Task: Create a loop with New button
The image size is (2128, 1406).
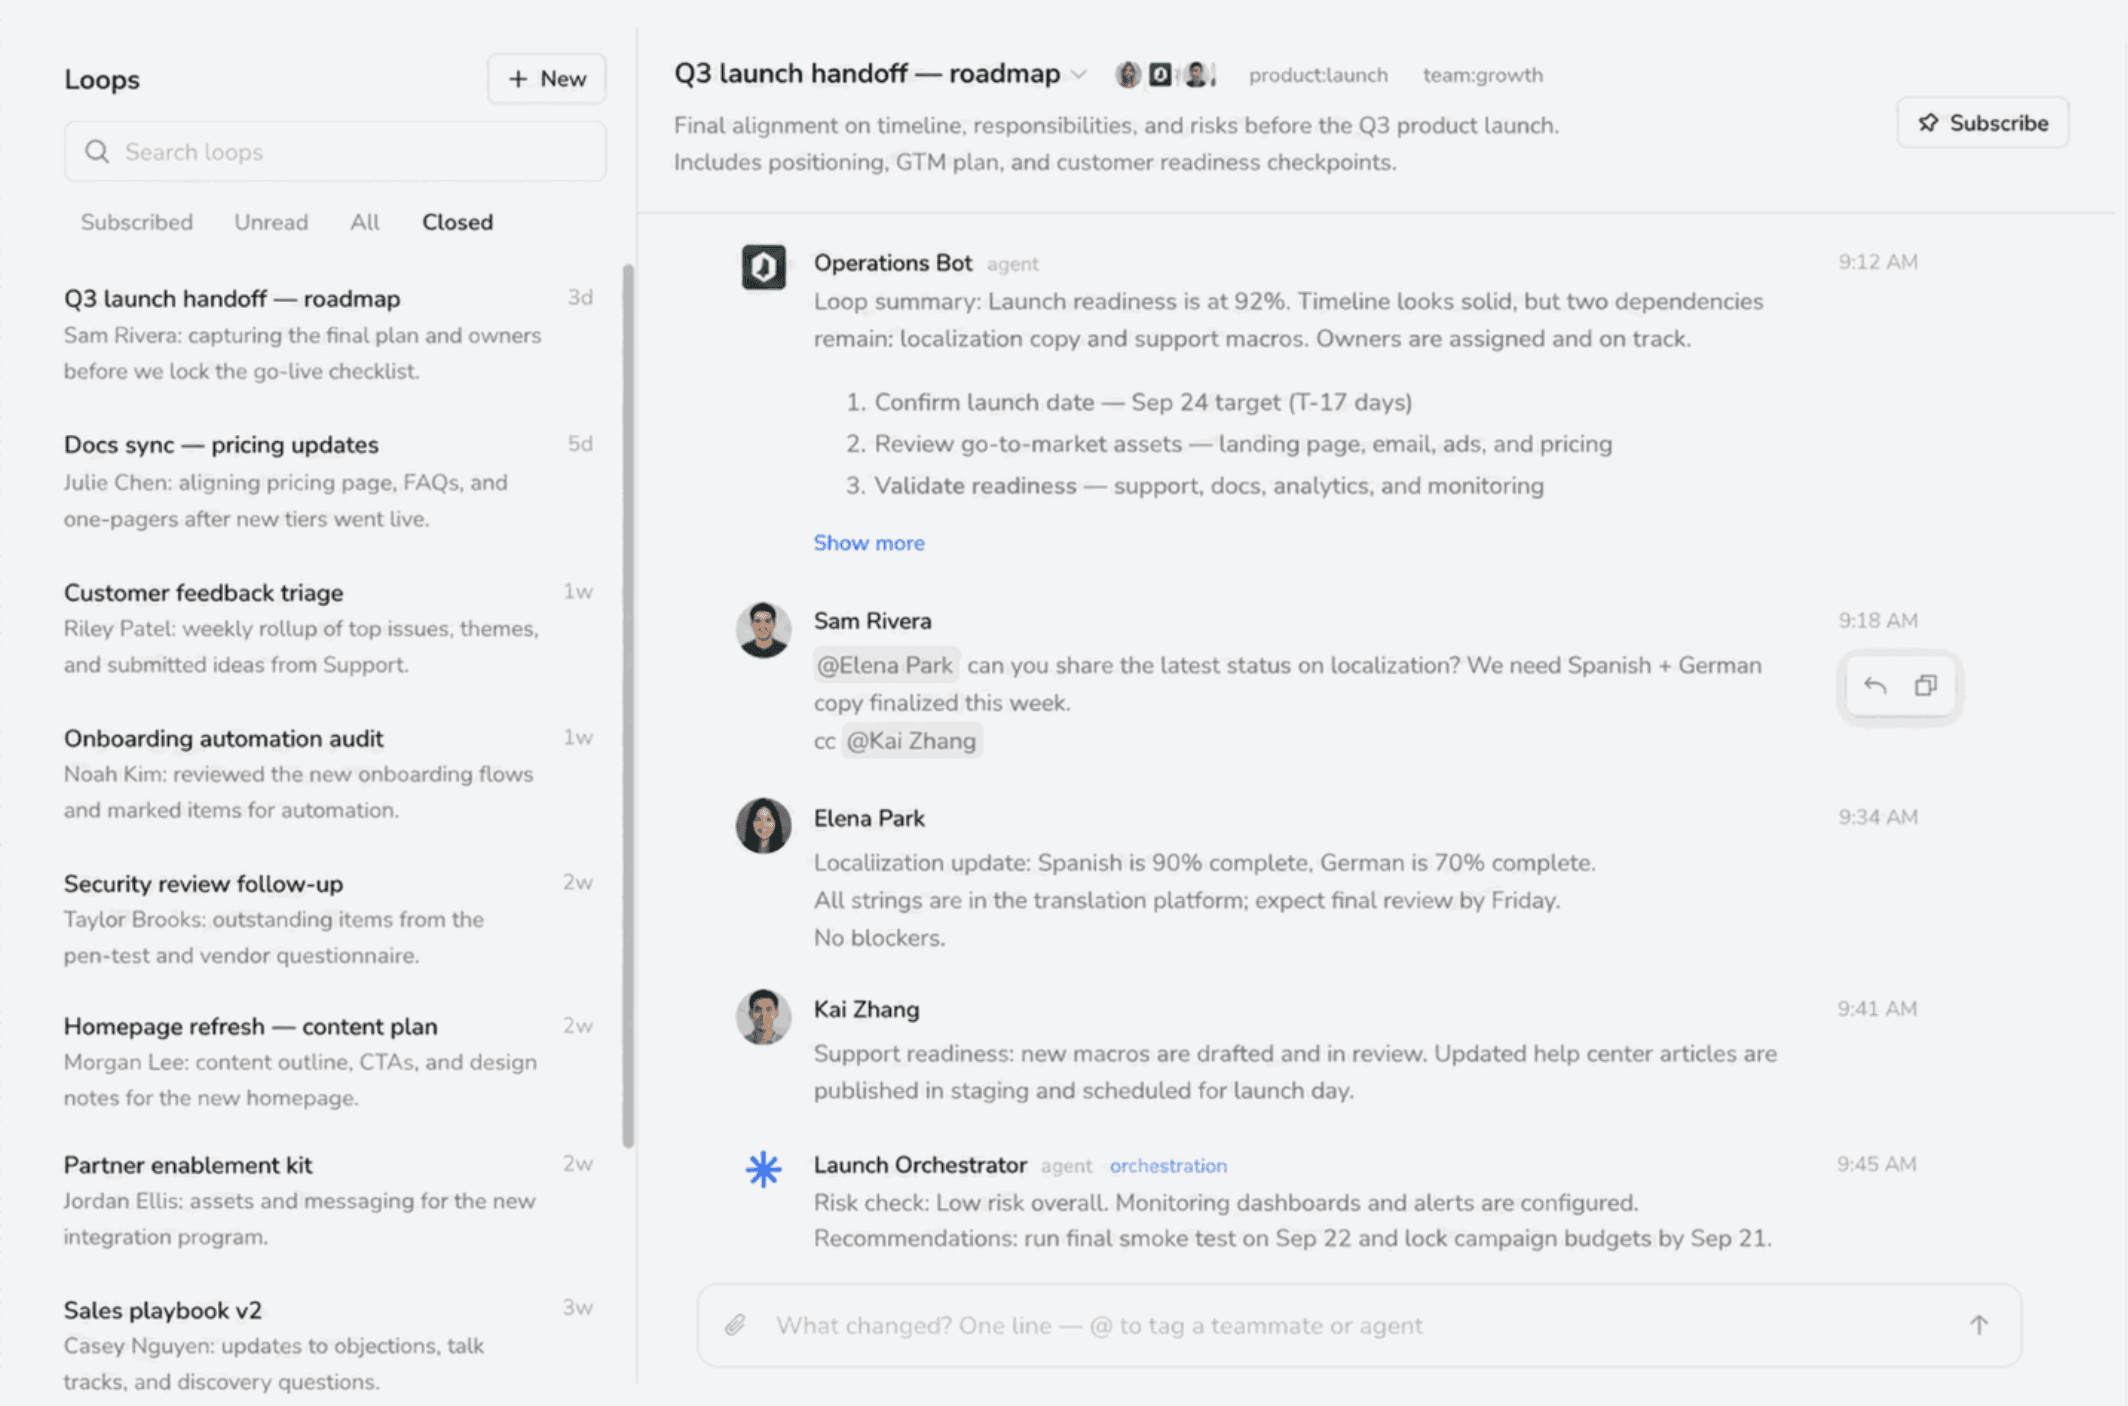Action: point(547,79)
